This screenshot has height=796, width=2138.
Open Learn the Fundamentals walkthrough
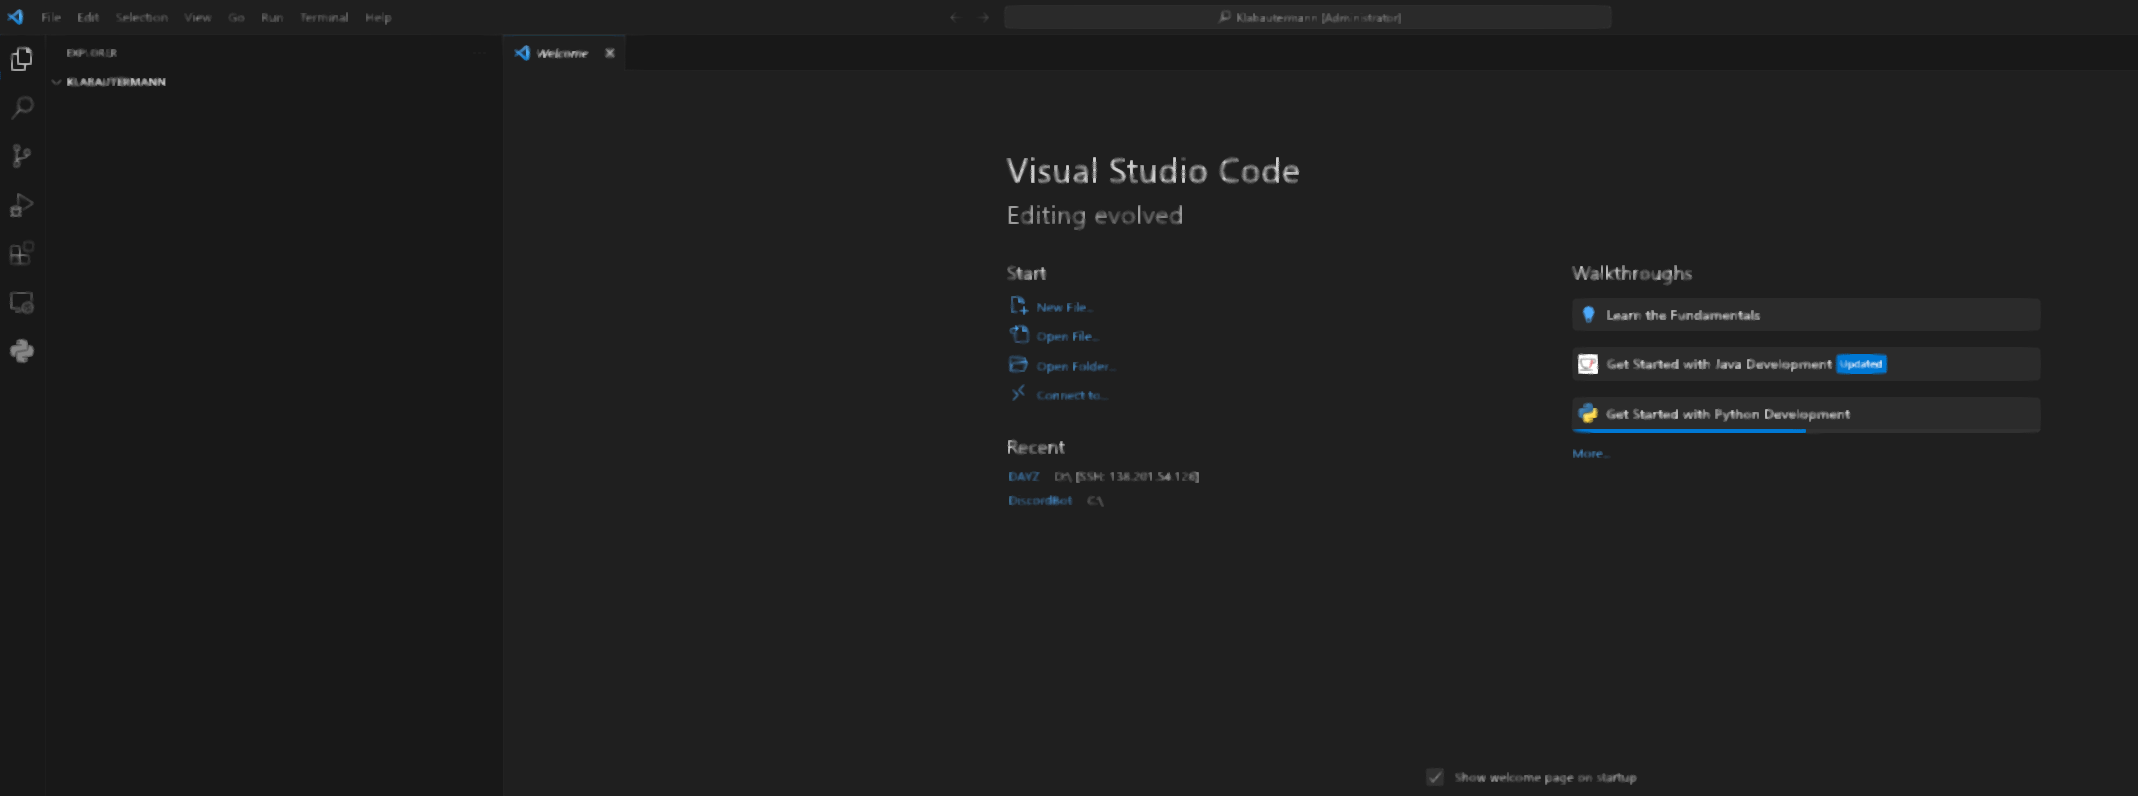point(1806,315)
